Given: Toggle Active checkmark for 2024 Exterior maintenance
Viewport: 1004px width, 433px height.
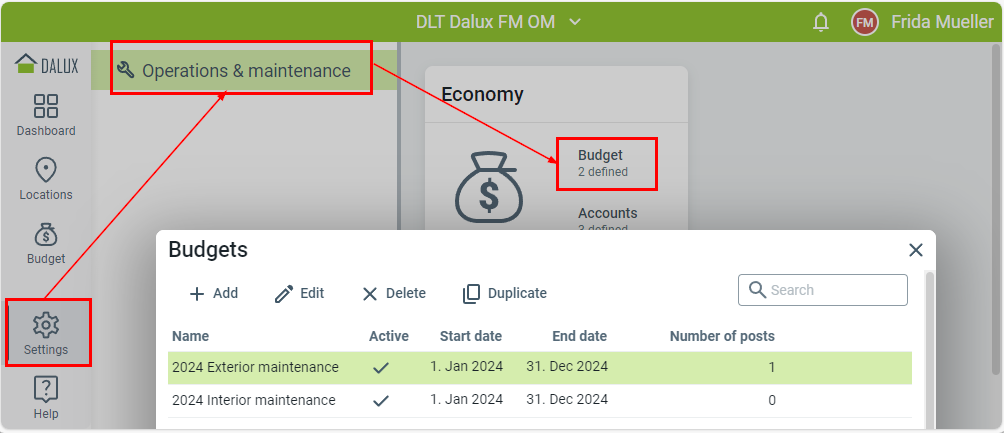Looking at the screenshot, I should pos(380,368).
